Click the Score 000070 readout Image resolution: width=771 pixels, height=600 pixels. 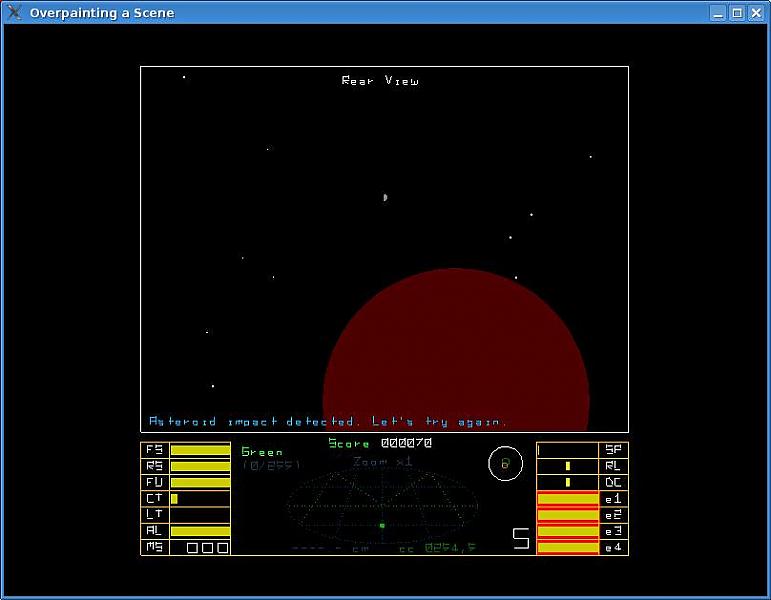380,443
